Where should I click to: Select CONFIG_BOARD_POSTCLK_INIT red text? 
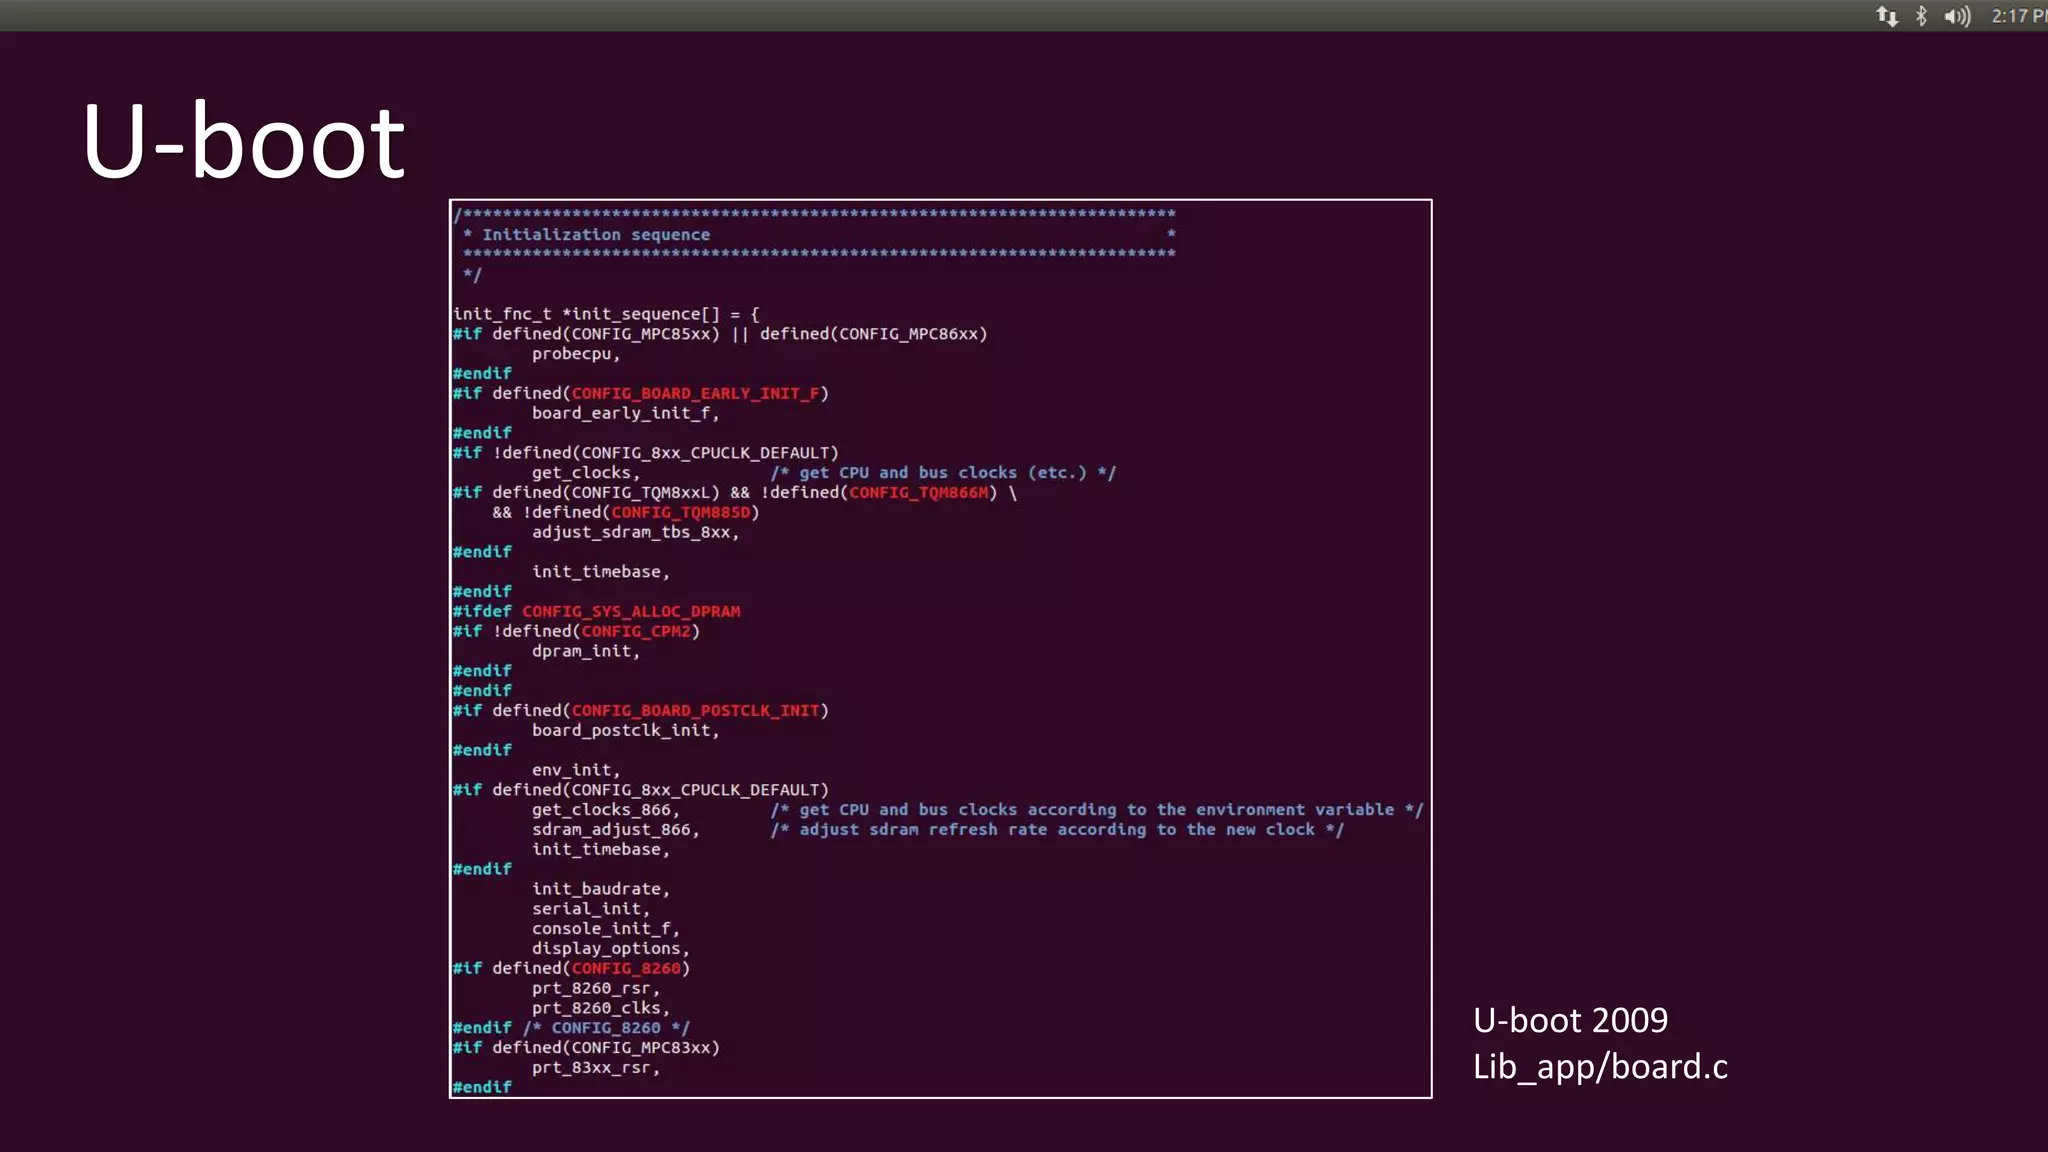[695, 710]
